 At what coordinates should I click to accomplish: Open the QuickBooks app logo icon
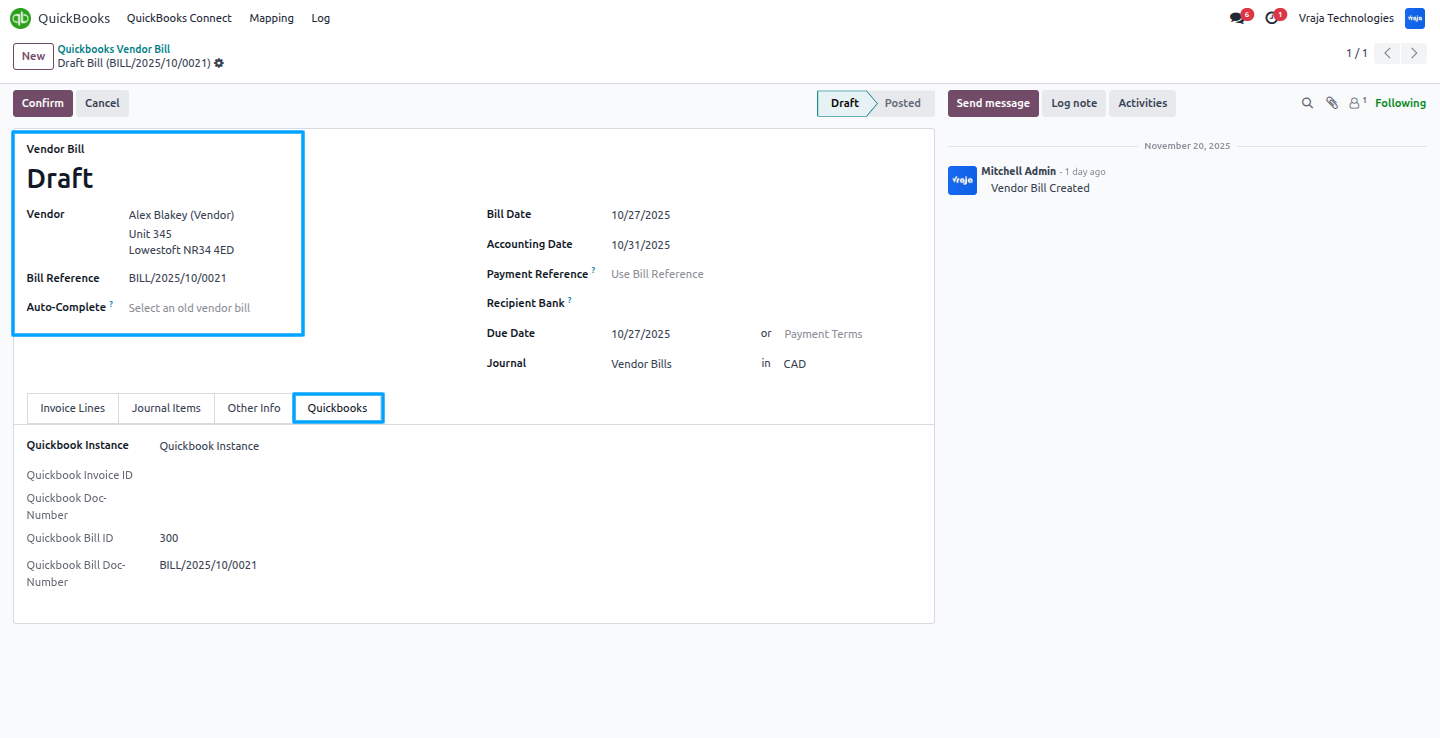(20, 18)
